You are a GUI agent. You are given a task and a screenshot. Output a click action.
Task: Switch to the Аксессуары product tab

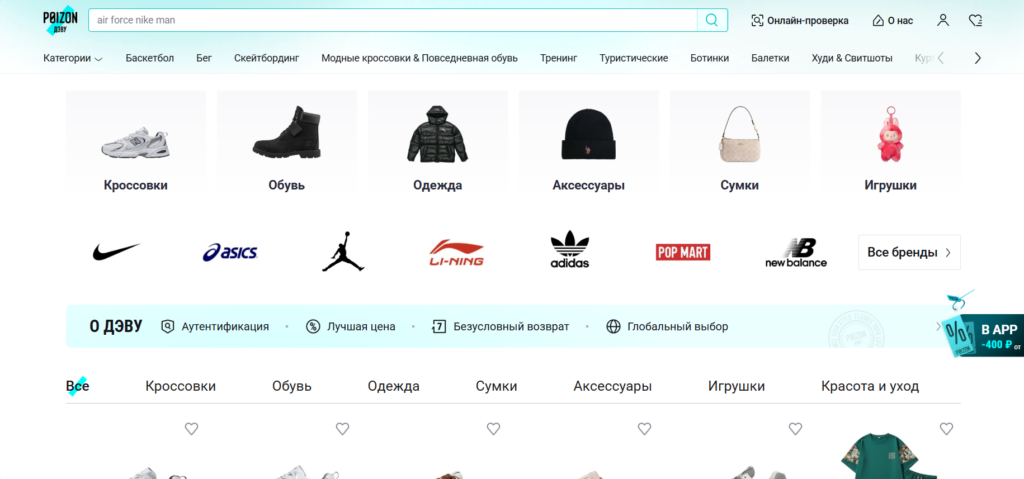click(613, 386)
